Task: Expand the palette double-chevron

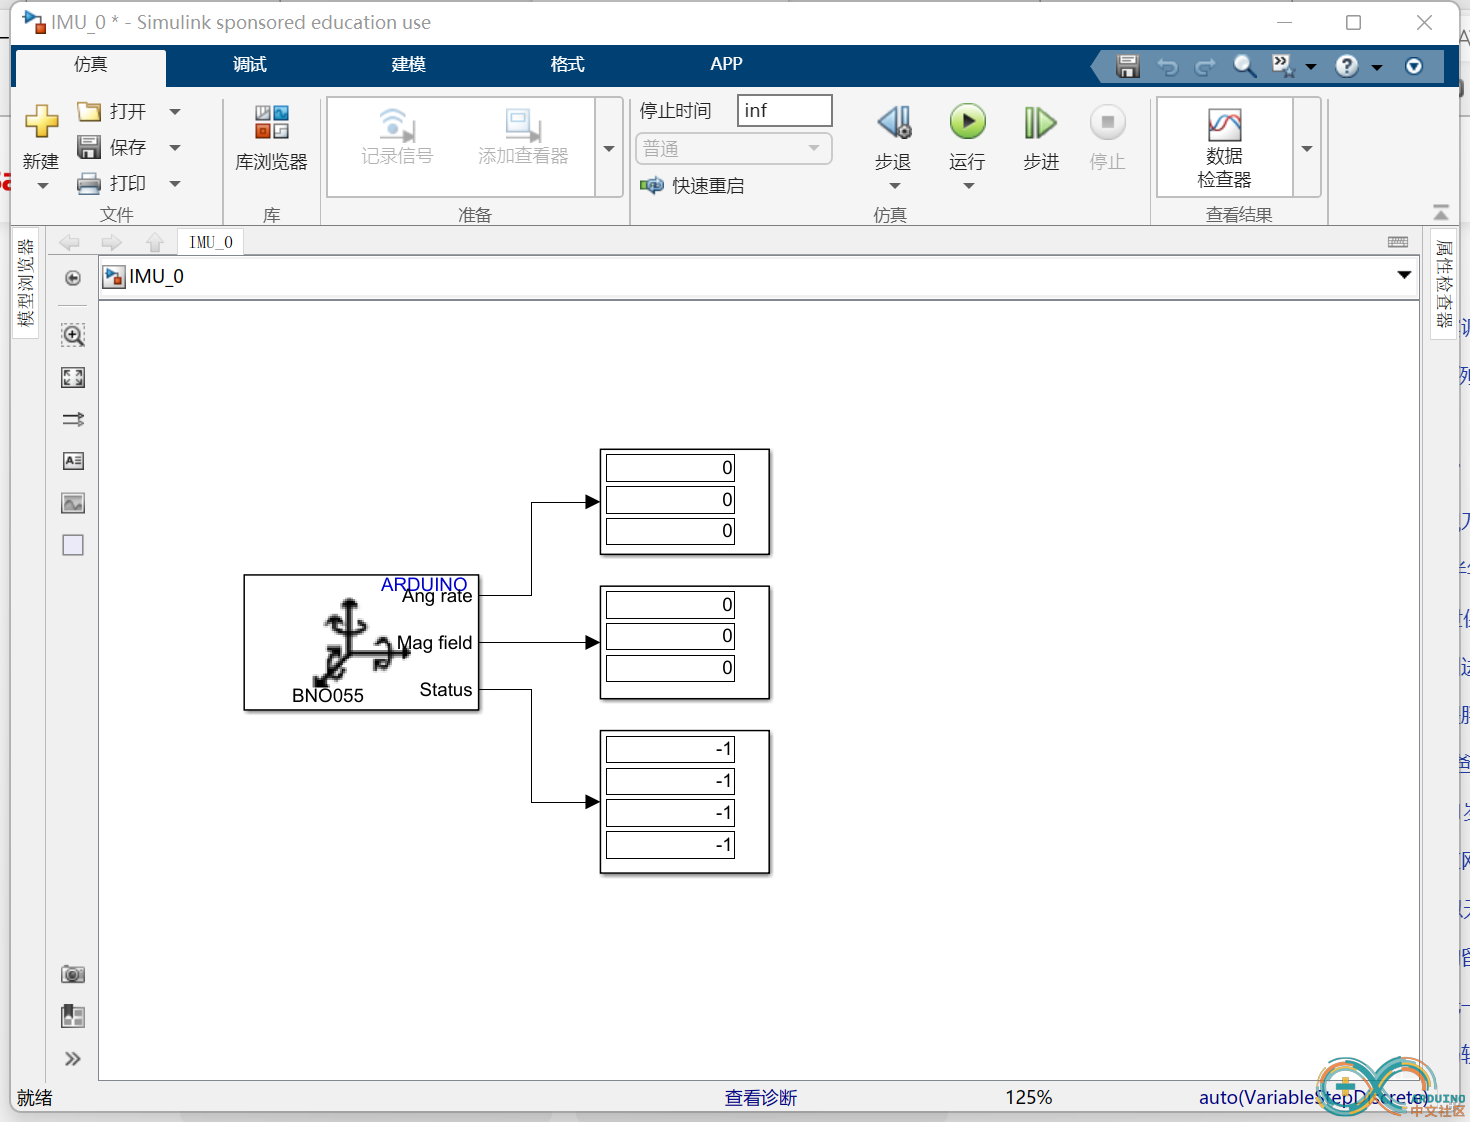Action: coord(73,1059)
